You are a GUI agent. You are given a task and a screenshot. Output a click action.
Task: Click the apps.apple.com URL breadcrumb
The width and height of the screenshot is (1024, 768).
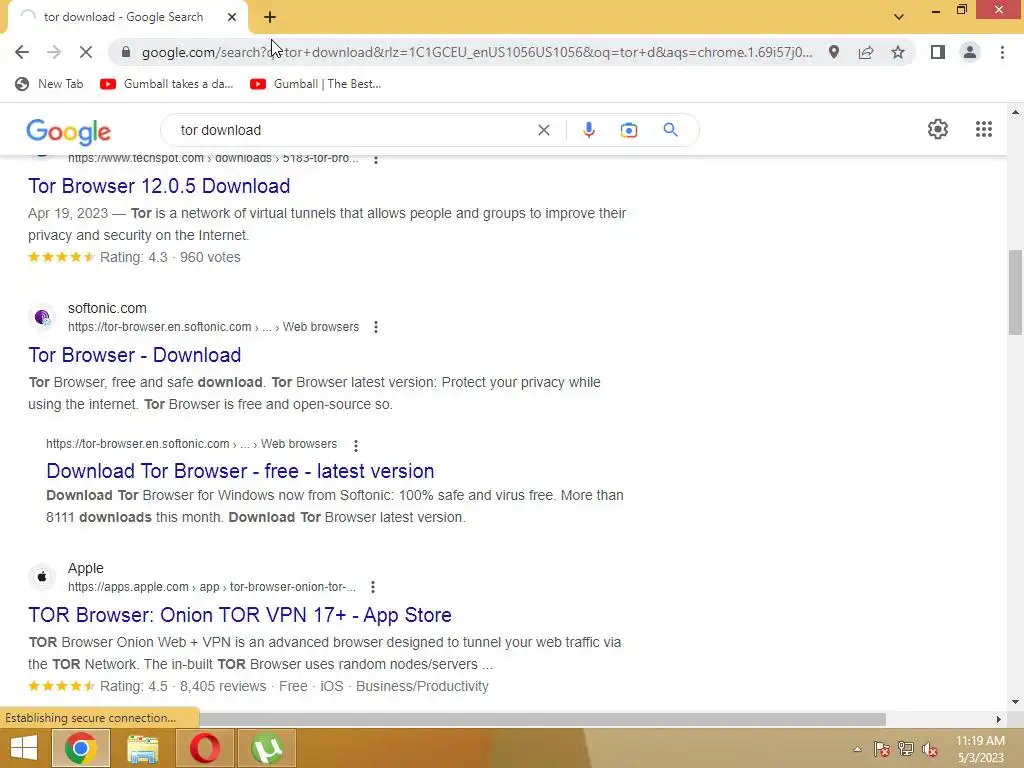(212, 587)
